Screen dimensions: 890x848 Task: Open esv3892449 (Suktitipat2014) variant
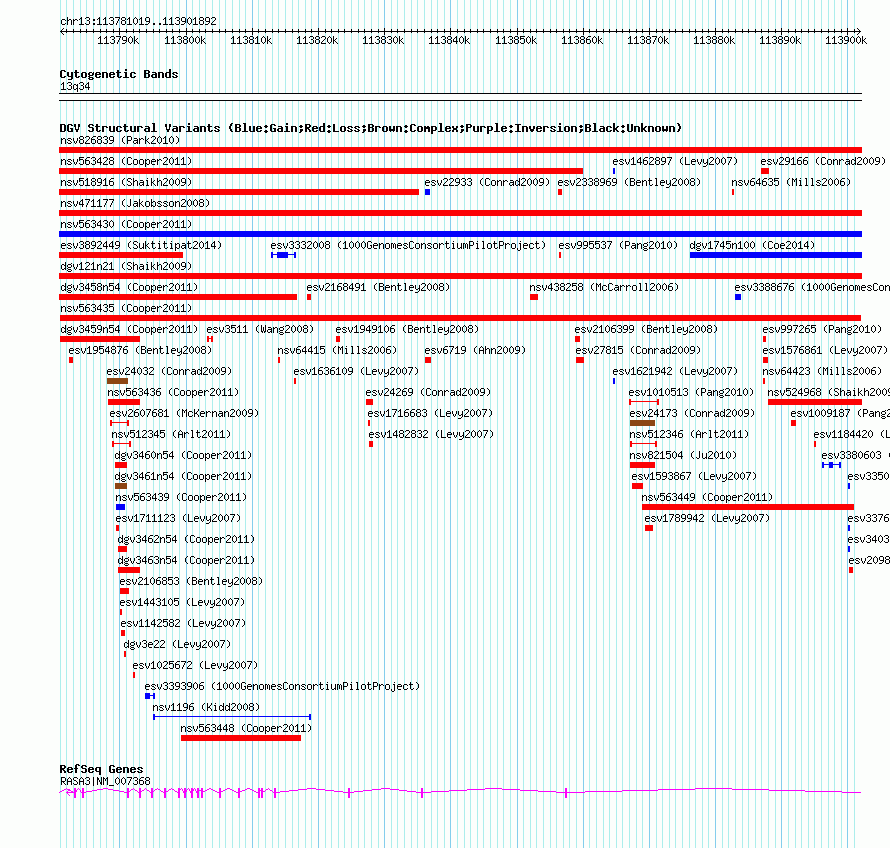141,245
